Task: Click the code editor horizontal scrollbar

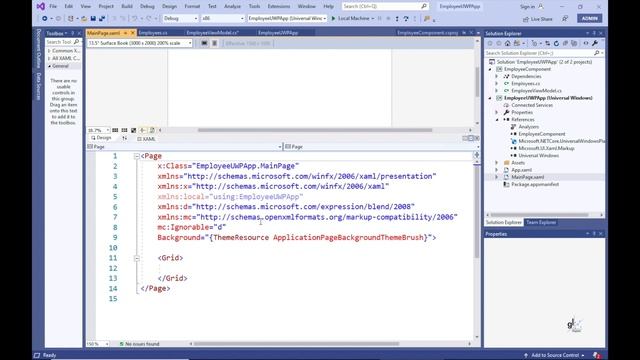Action: (x=296, y=344)
